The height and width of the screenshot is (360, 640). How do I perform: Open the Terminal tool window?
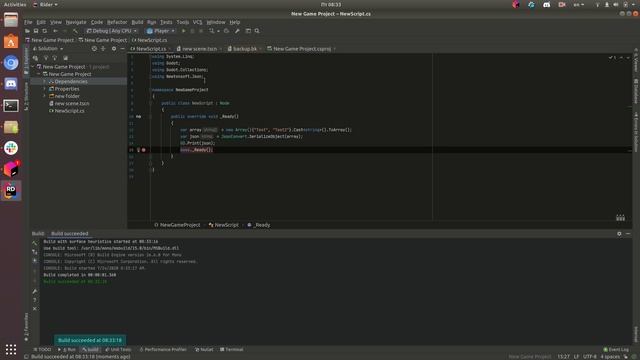(x=232, y=349)
